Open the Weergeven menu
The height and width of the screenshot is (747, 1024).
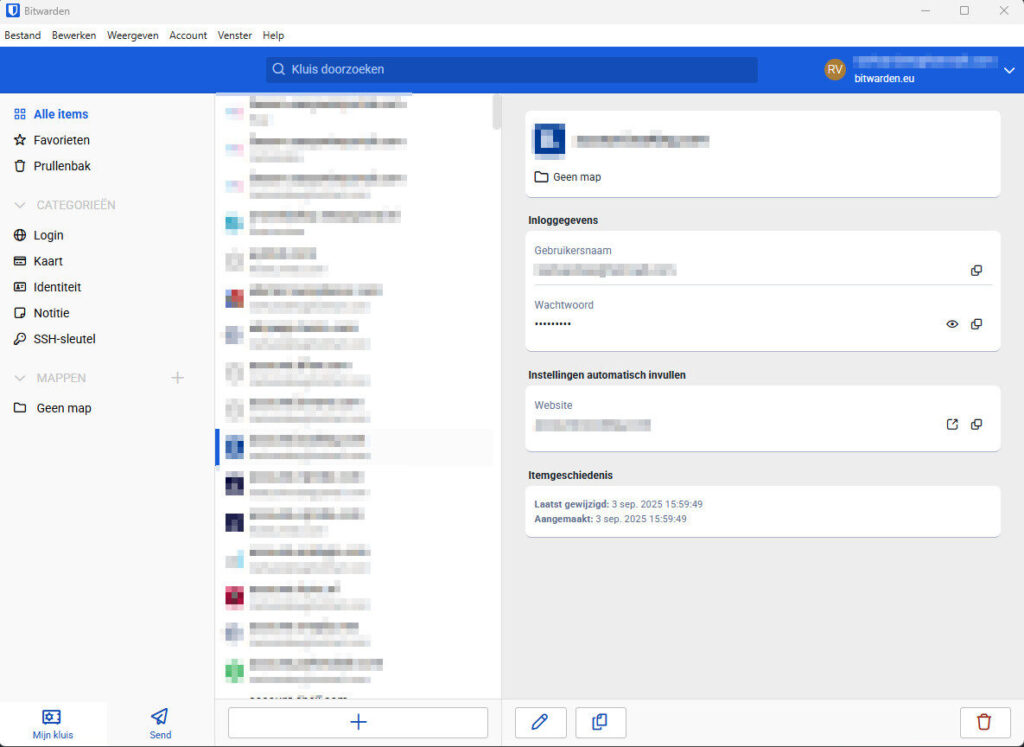(x=132, y=35)
